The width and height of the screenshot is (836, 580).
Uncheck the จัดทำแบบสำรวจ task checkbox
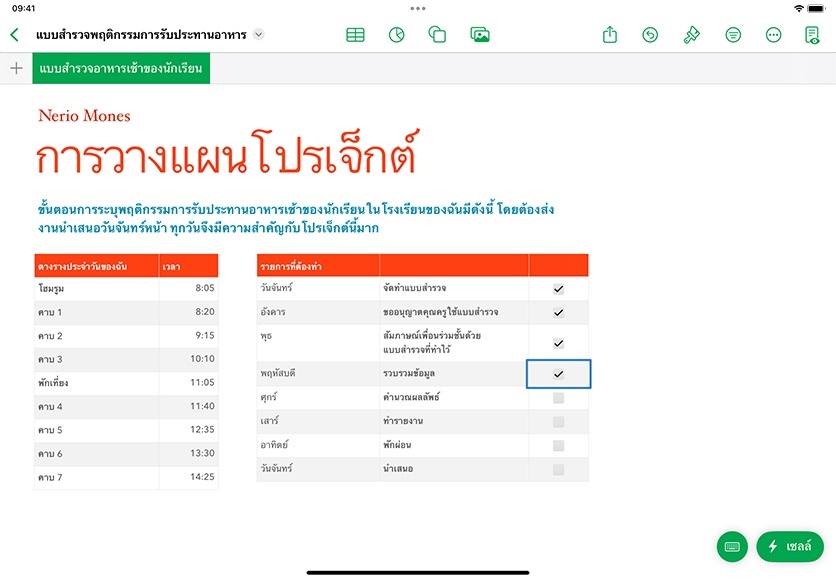pos(558,289)
